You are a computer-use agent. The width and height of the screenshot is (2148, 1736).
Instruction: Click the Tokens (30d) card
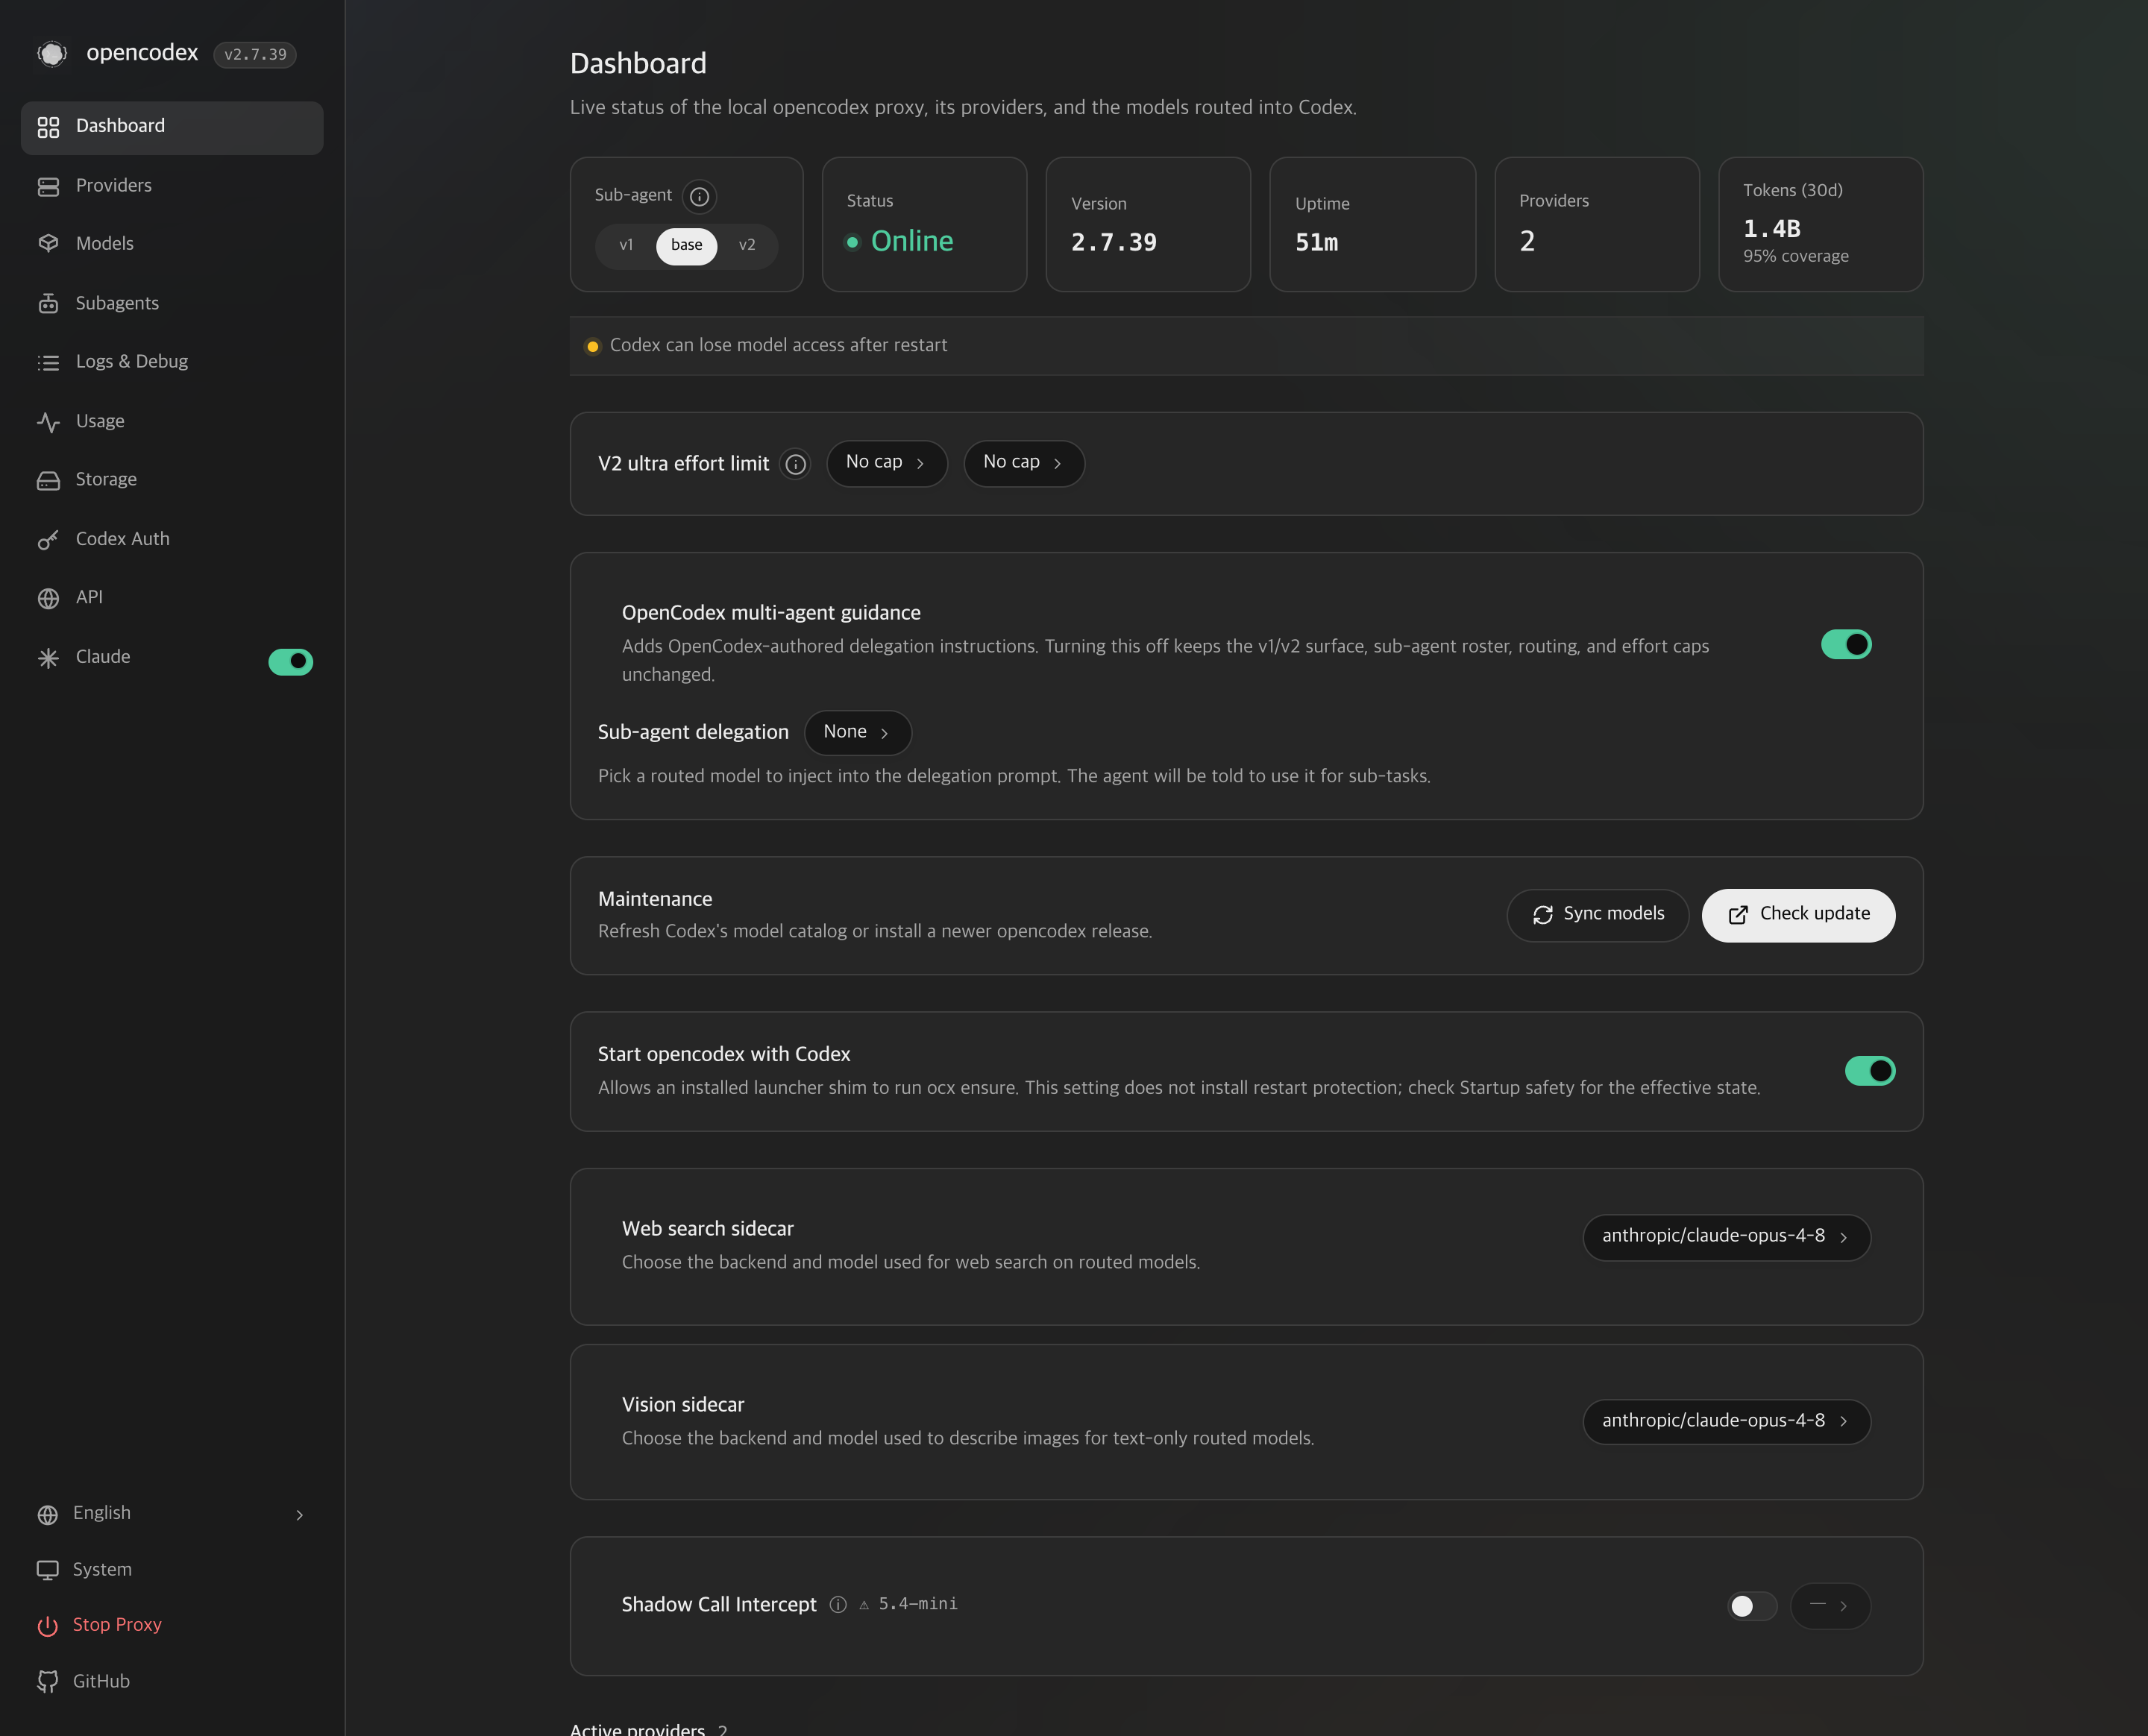(1820, 225)
